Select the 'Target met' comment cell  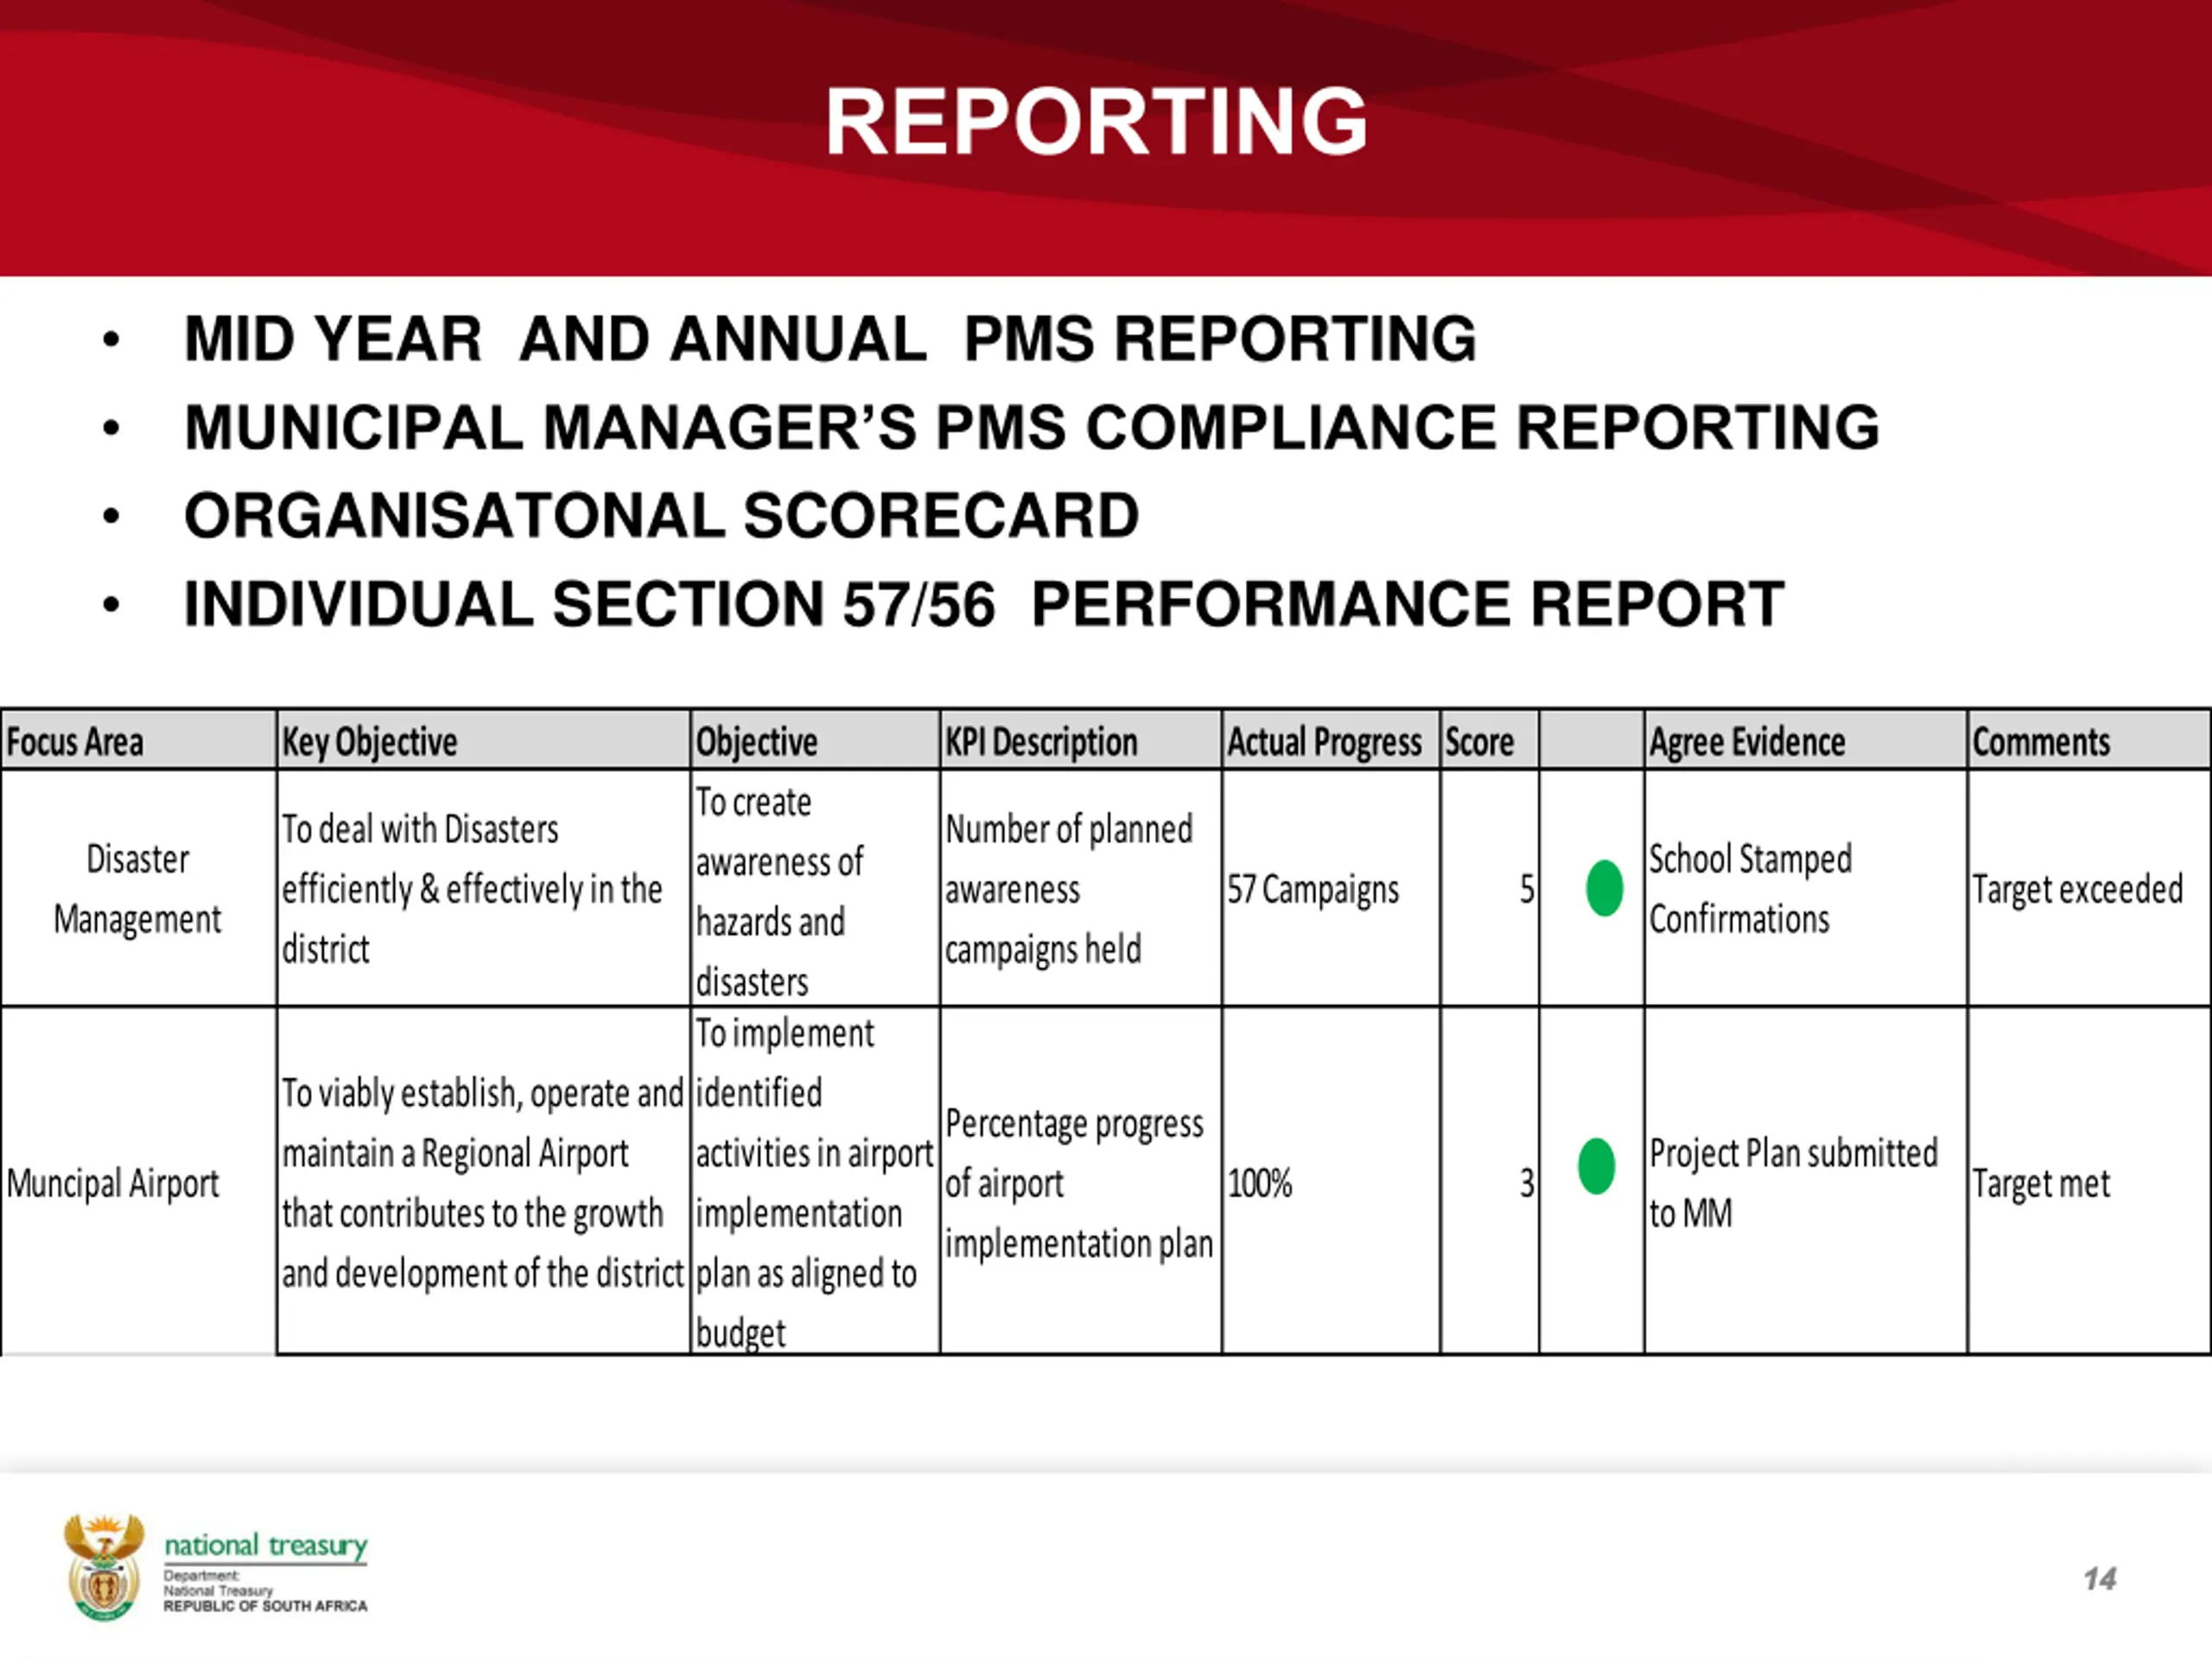click(x=2088, y=1182)
